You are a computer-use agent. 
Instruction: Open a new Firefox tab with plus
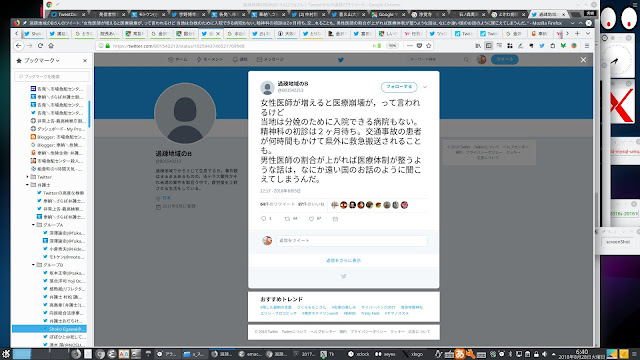pos(577,33)
